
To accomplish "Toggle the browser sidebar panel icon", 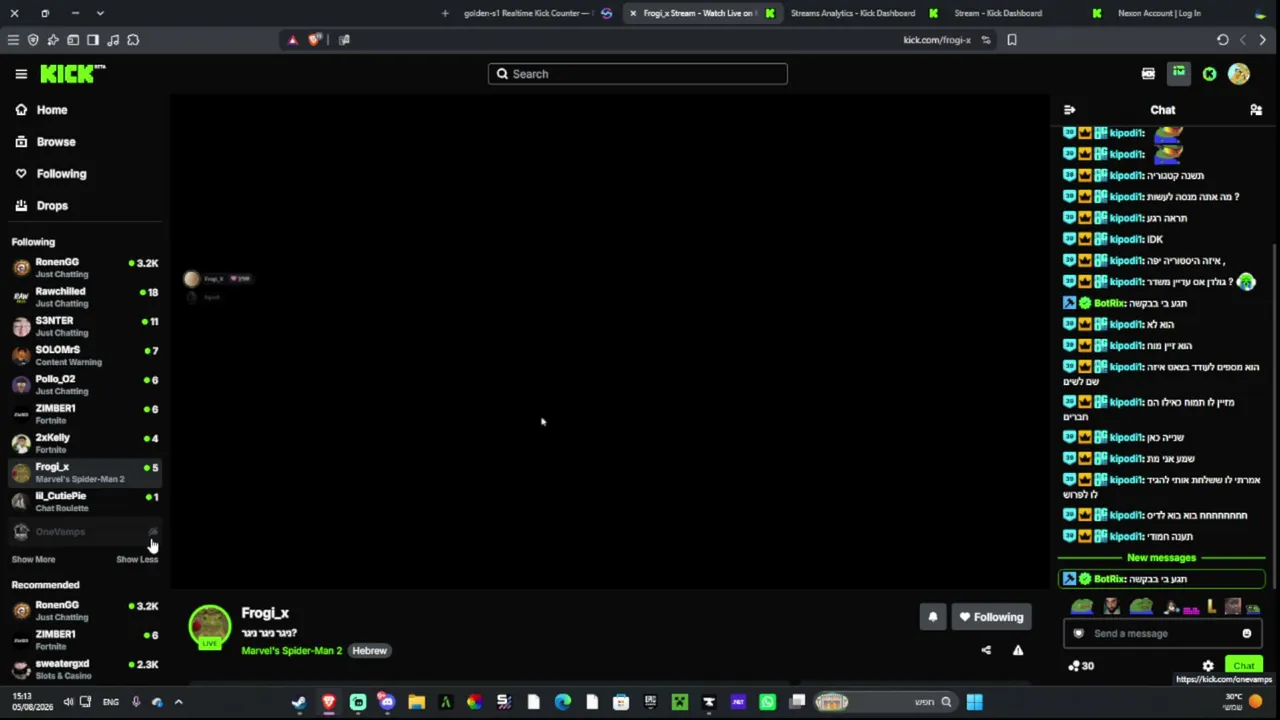I will [93, 40].
